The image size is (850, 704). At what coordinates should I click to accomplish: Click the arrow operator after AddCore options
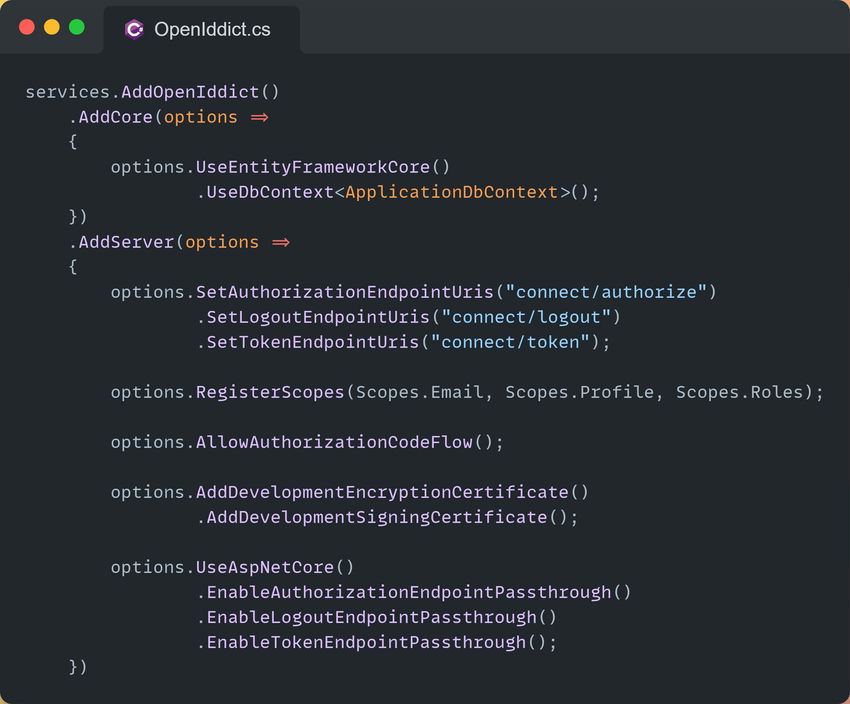tap(260, 117)
